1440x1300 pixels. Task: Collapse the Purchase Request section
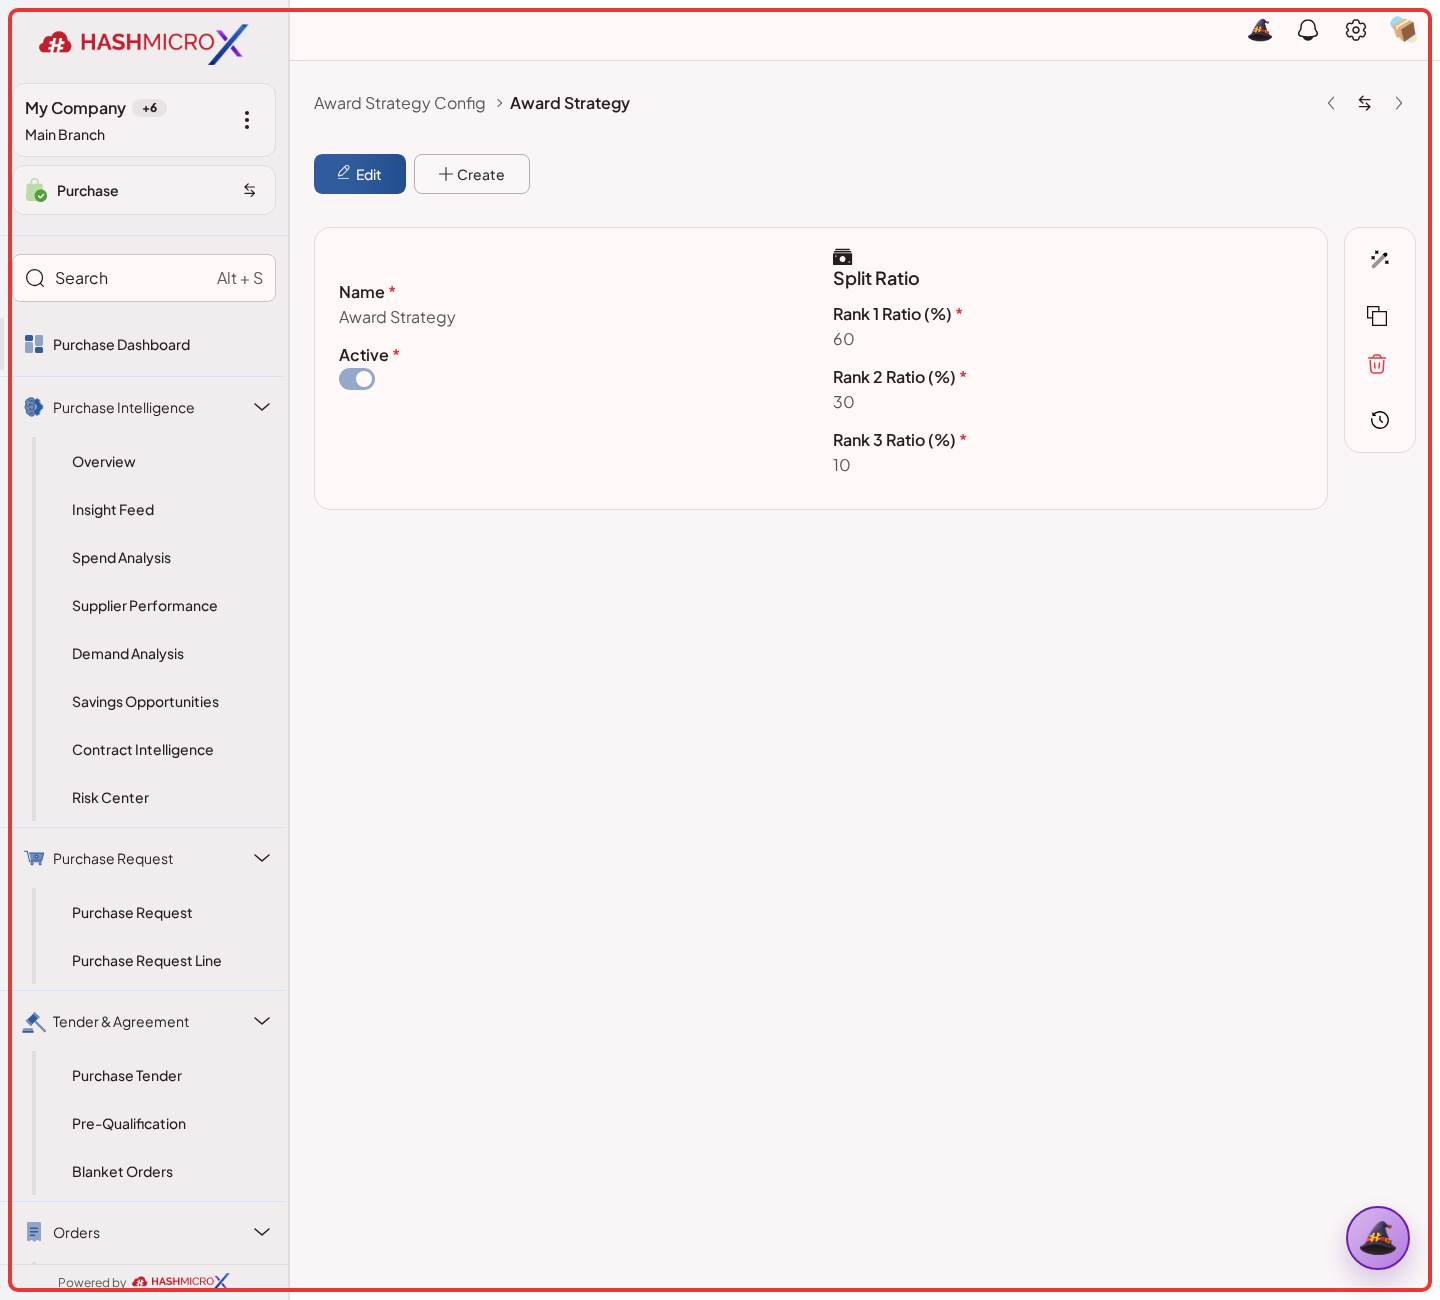click(x=262, y=858)
